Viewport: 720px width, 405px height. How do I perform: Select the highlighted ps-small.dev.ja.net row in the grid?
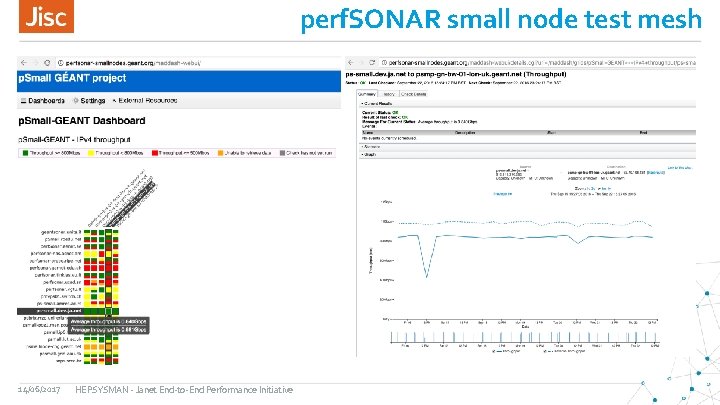(x=68, y=311)
